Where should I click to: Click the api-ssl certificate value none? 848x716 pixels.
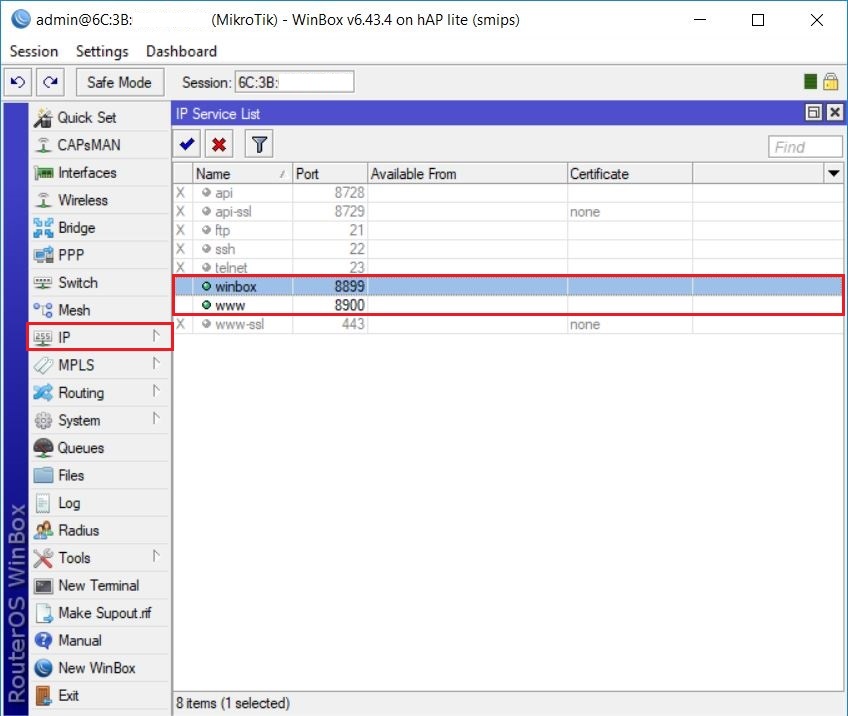tap(585, 212)
